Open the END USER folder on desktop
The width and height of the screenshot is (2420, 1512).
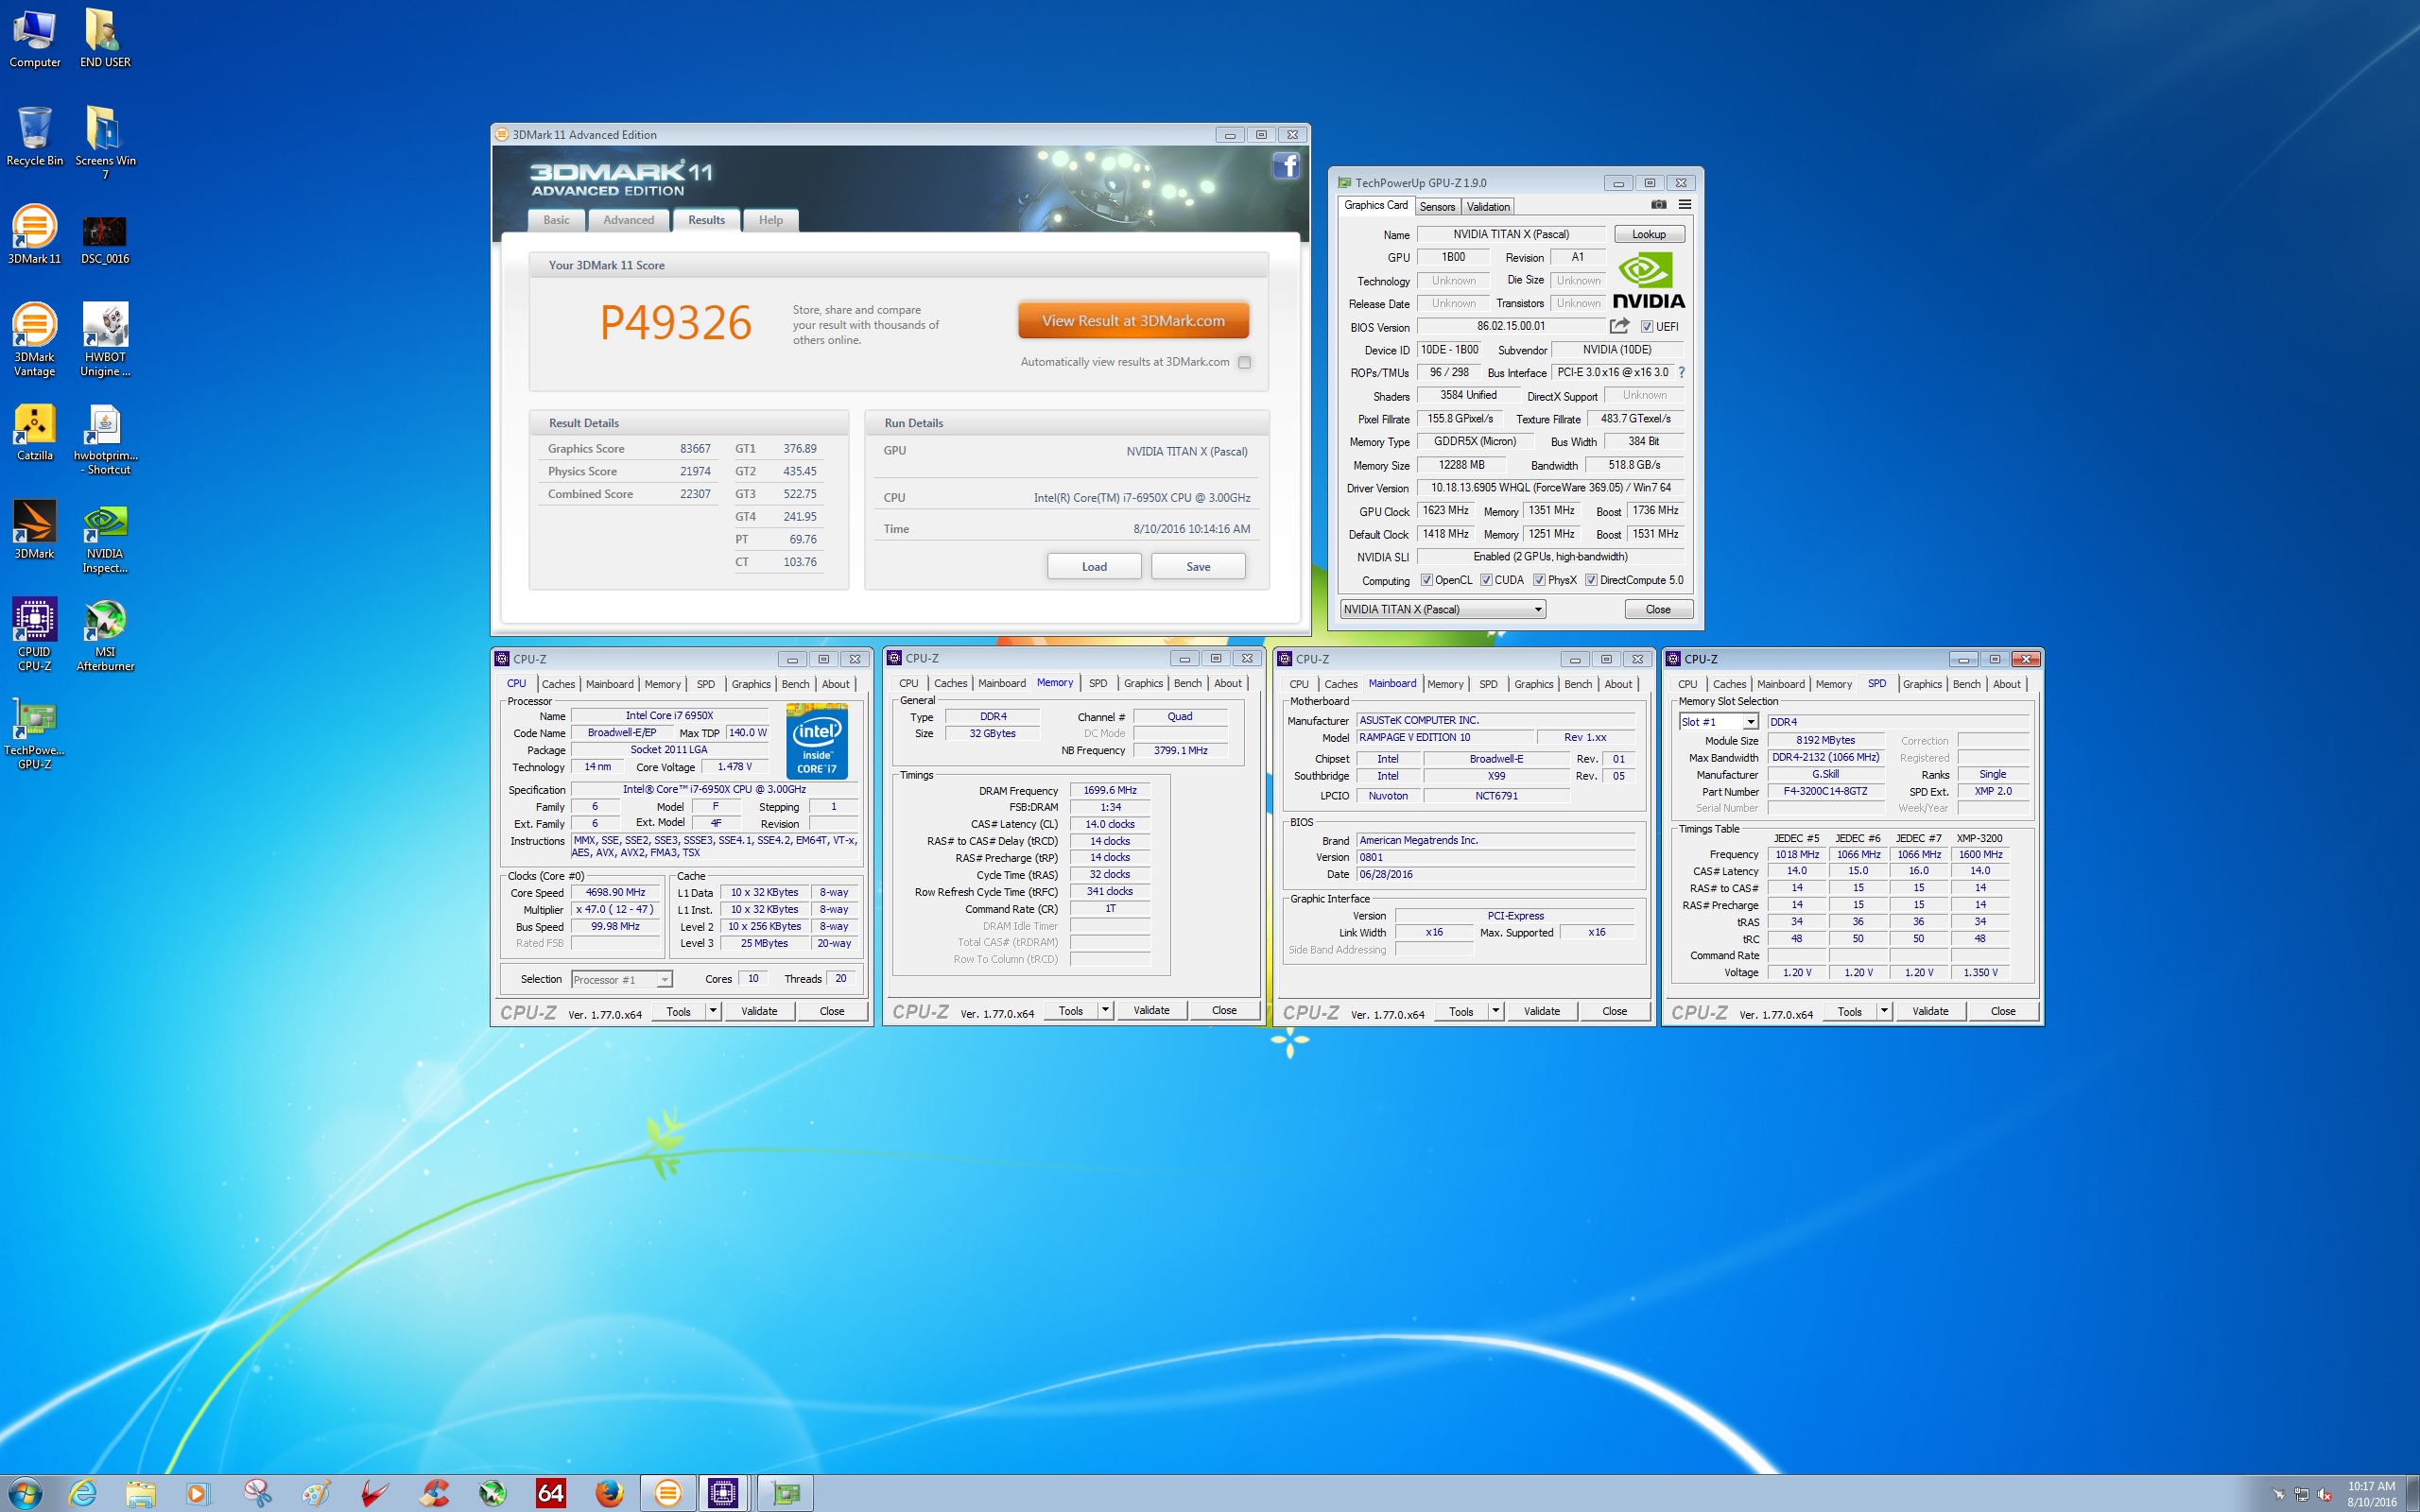(x=105, y=39)
